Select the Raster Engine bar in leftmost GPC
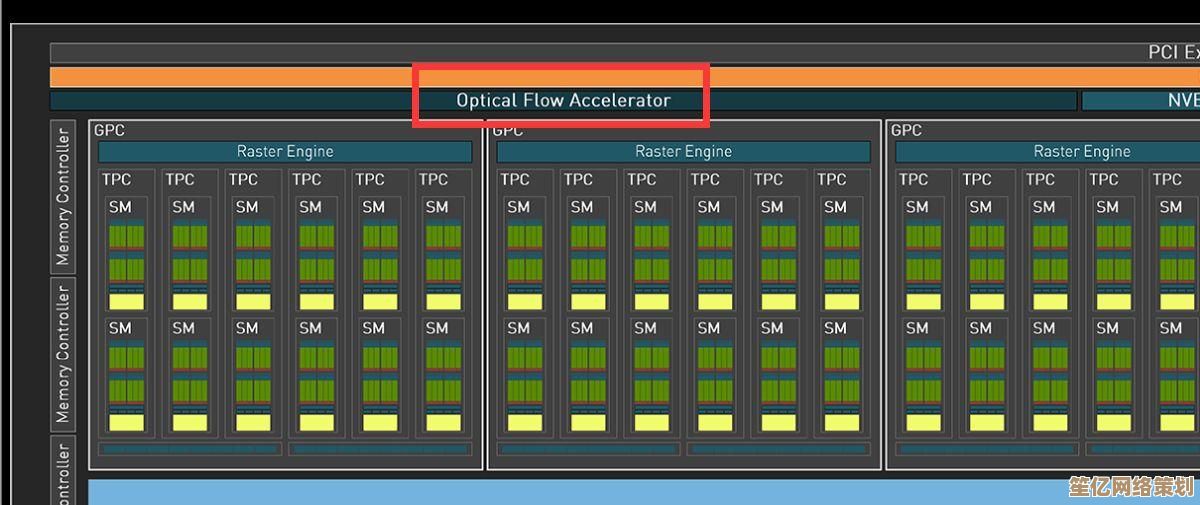Viewport: 1200px width, 505px height. pyautogui.click(x=285, y=152)
